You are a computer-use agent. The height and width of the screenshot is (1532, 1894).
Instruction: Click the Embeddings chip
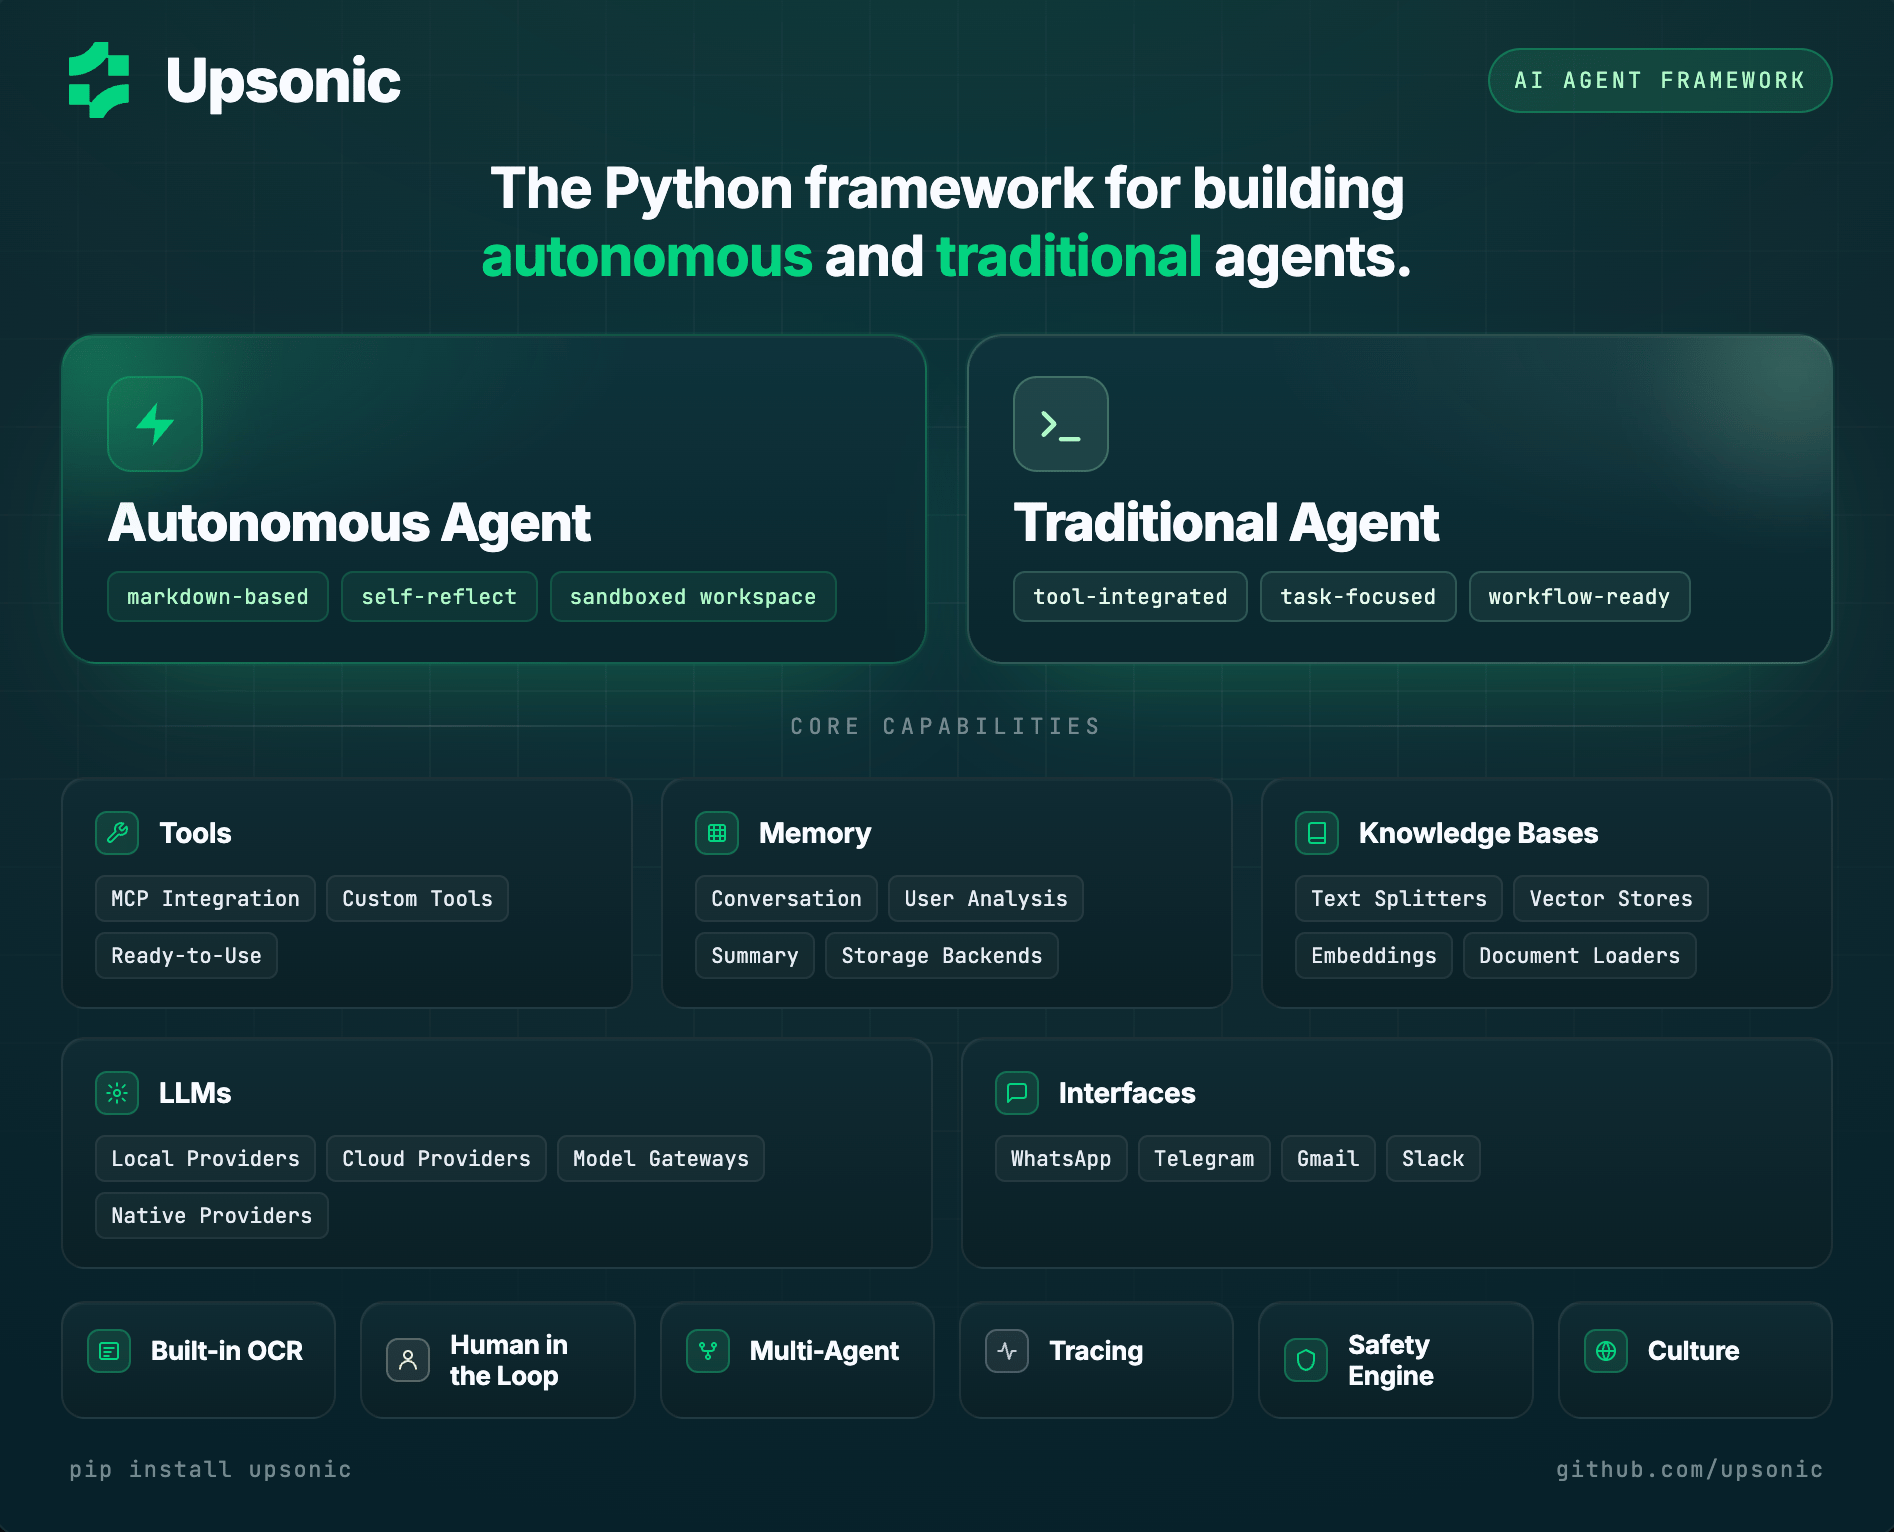[x=1374, y=956]
